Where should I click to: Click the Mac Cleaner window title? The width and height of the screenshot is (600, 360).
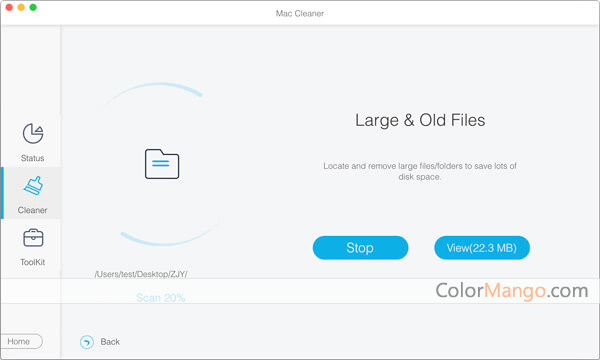tap(300, 13)
